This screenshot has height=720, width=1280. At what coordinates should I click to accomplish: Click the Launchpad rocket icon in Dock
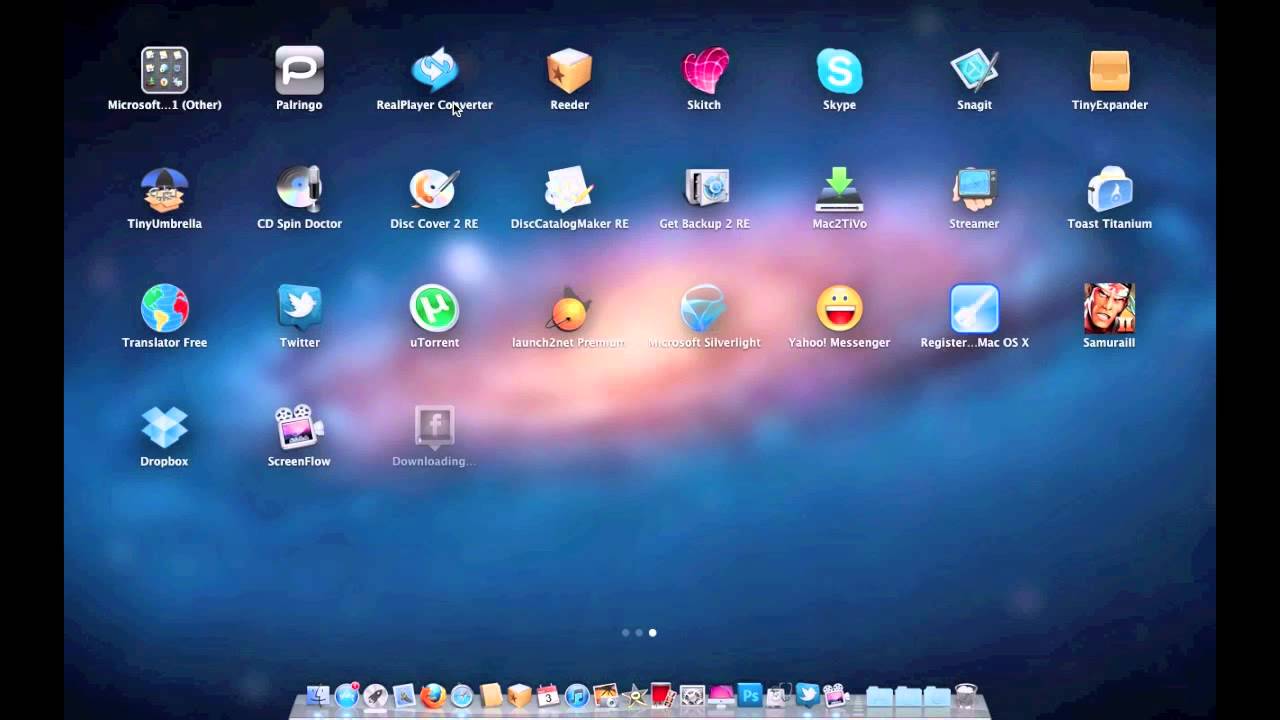tap(375, 696)
